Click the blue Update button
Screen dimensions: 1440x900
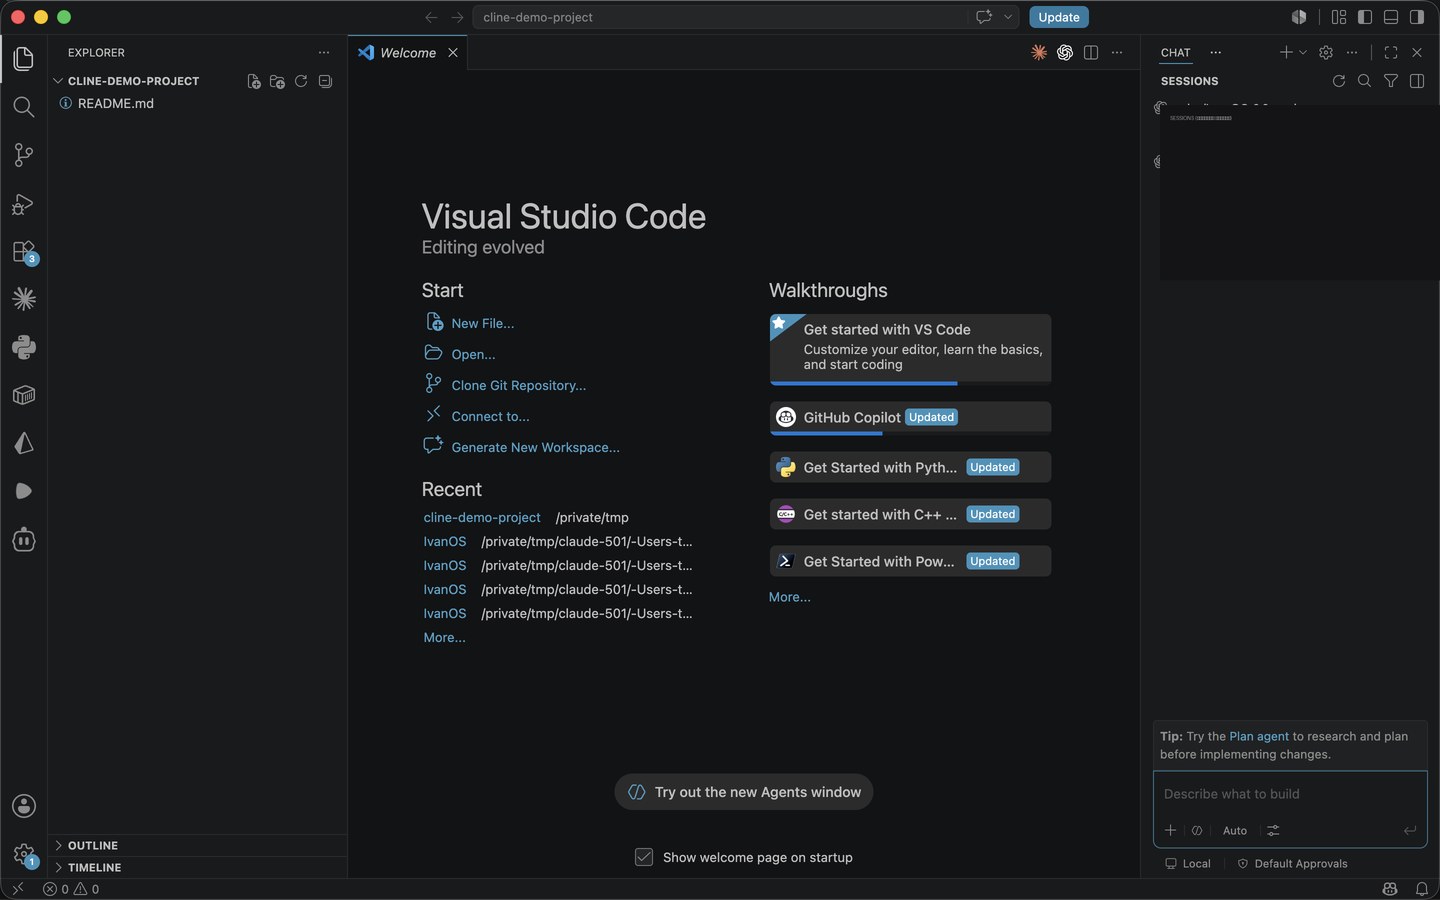[1059, 17]
